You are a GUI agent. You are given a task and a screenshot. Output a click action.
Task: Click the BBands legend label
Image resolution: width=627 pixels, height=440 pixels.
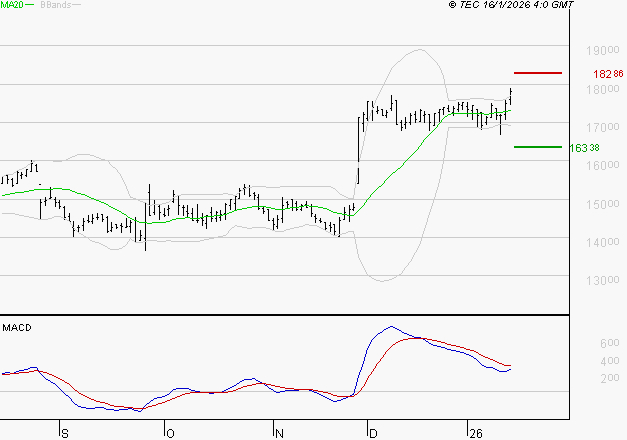coord(56,5)
